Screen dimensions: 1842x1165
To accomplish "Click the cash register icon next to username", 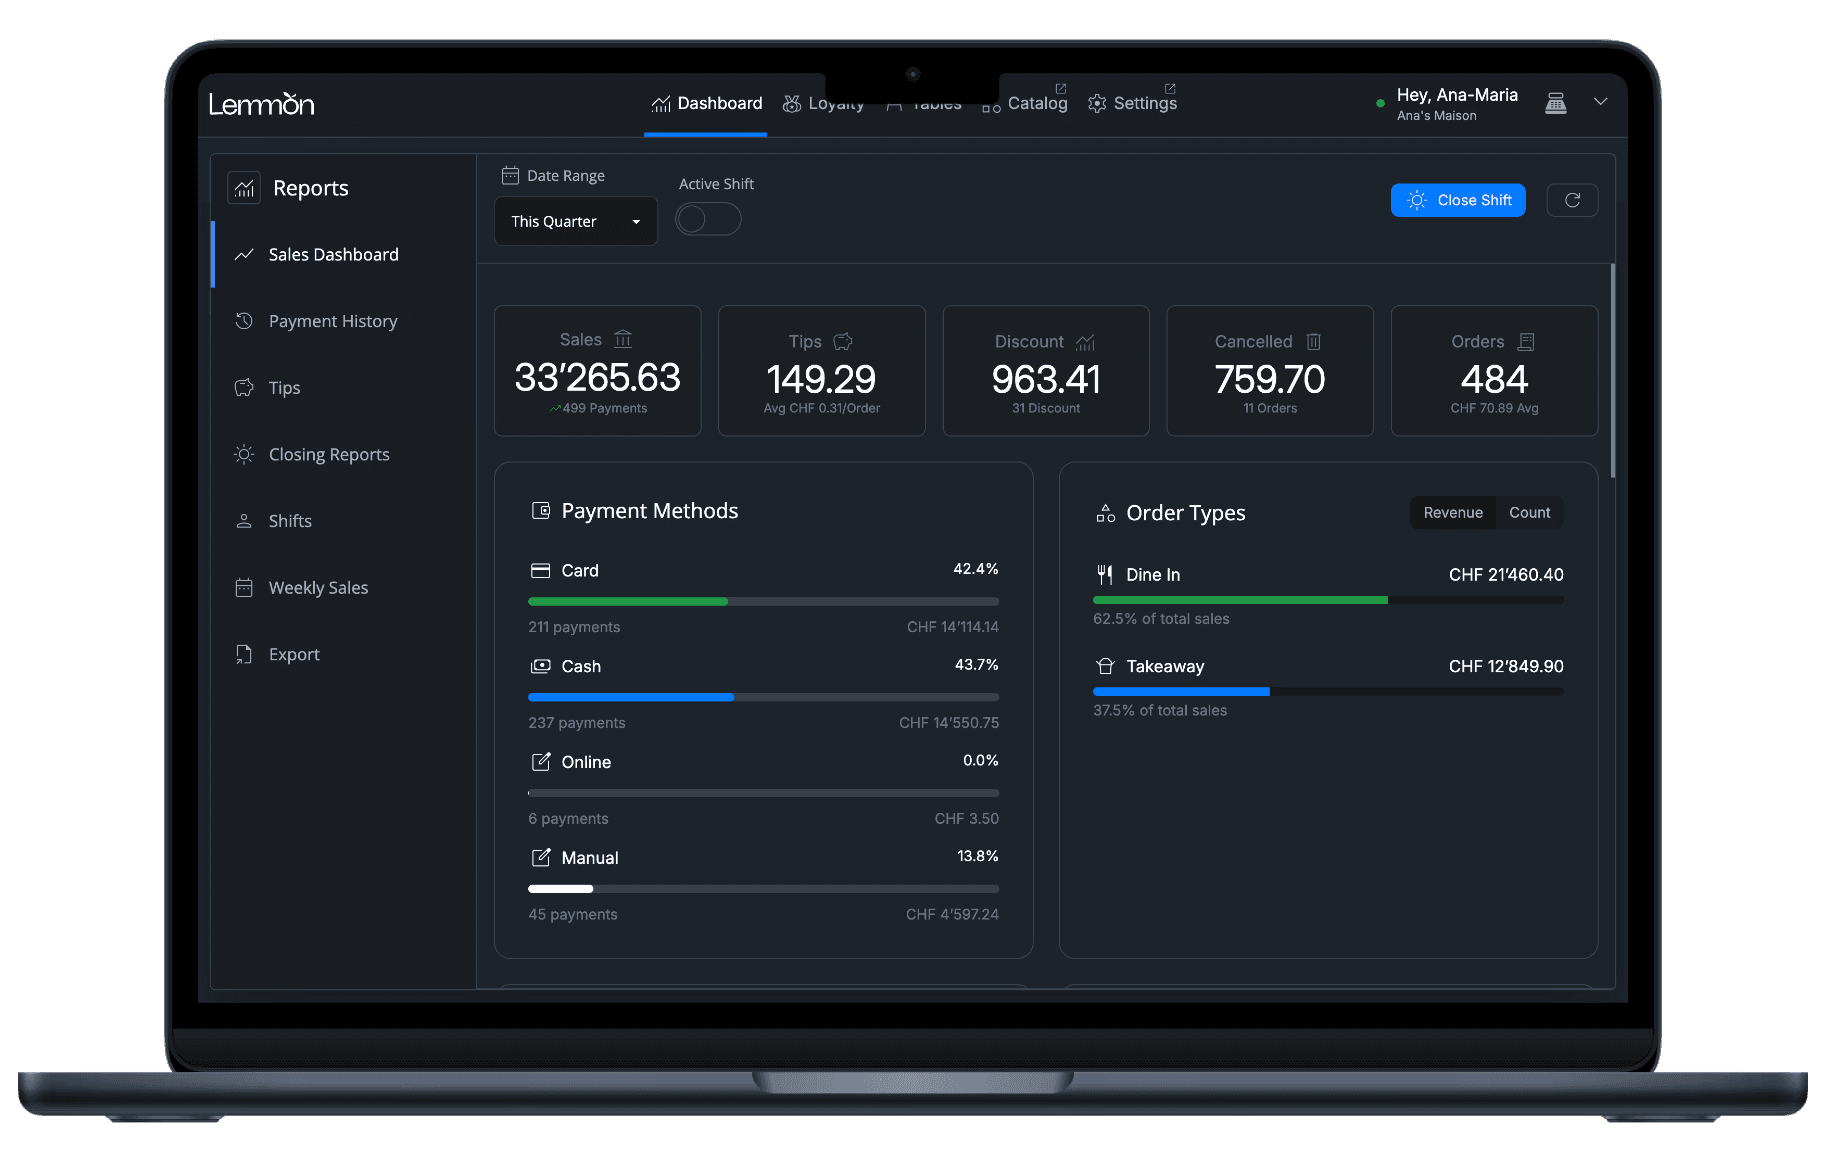I will tap(1556, 103).
